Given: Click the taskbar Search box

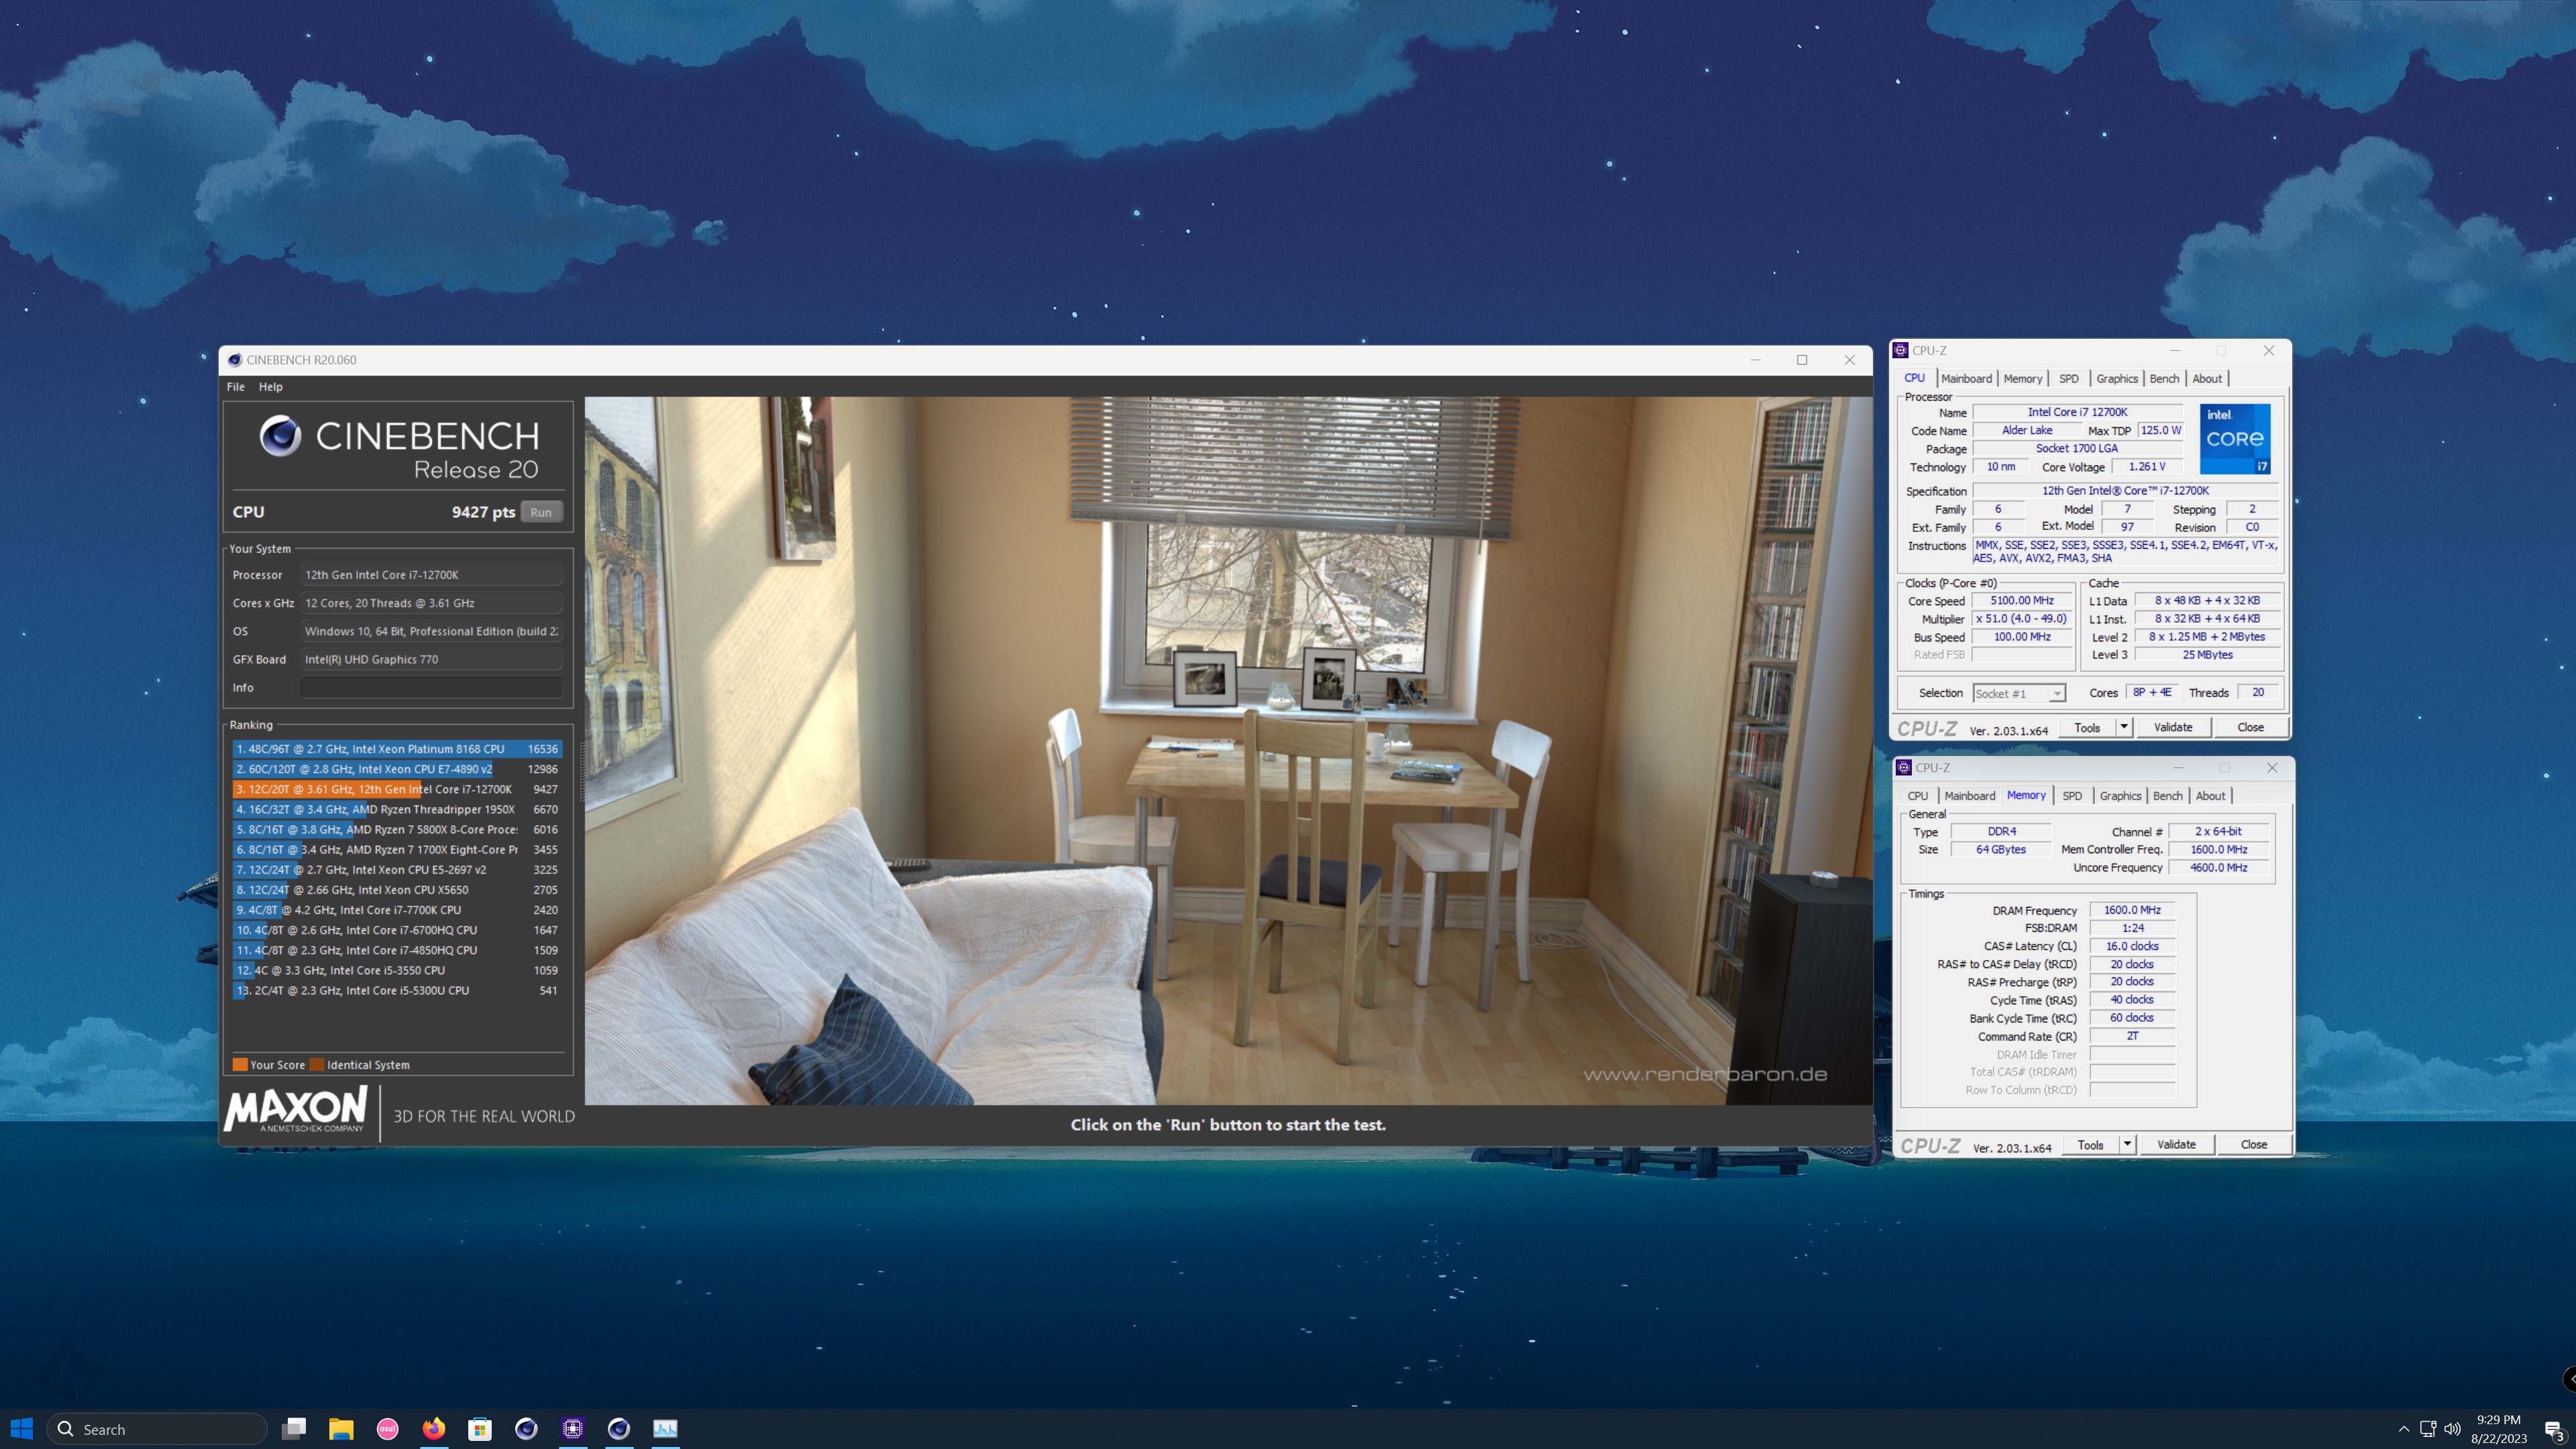Looking at the screenshot, I should 157,1428.
